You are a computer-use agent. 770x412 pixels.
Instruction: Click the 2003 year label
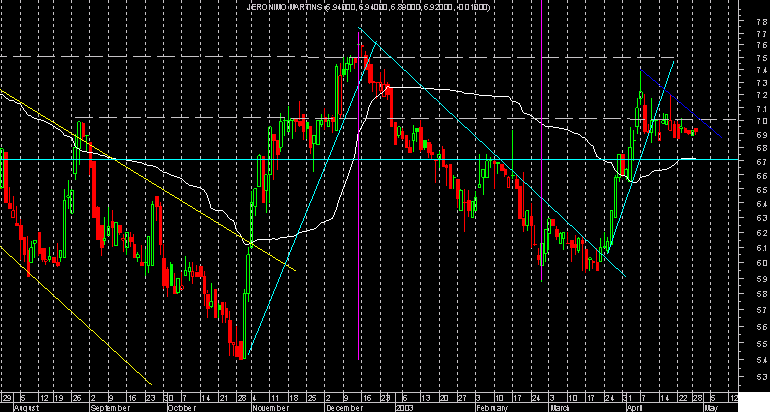[404, 408]
